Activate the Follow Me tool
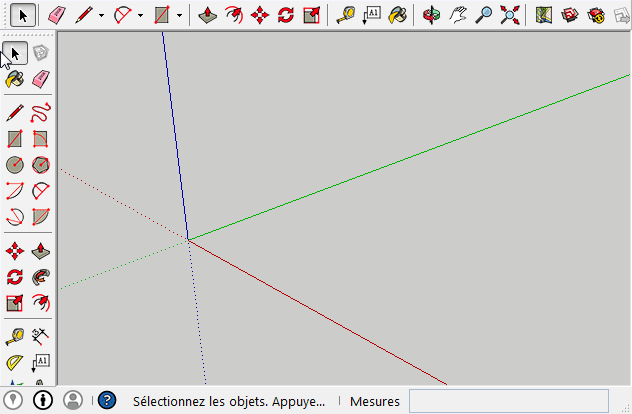Image resolution: width=632 pixels, height=414 pixels. [x=41, y=277]
